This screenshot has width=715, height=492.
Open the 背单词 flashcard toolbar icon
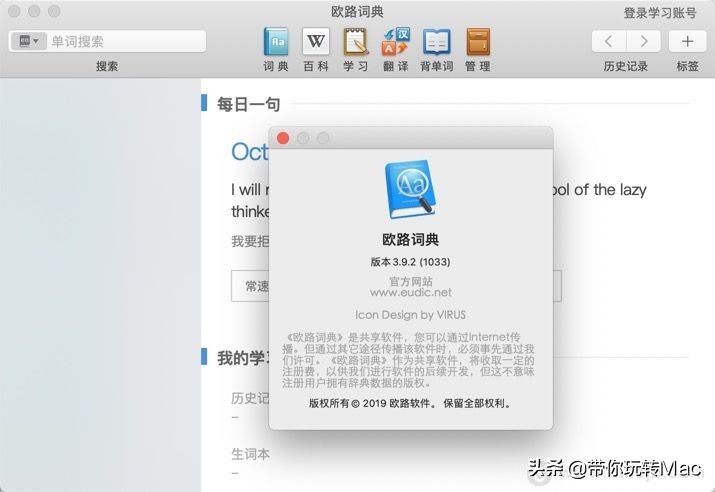point(436,41)
